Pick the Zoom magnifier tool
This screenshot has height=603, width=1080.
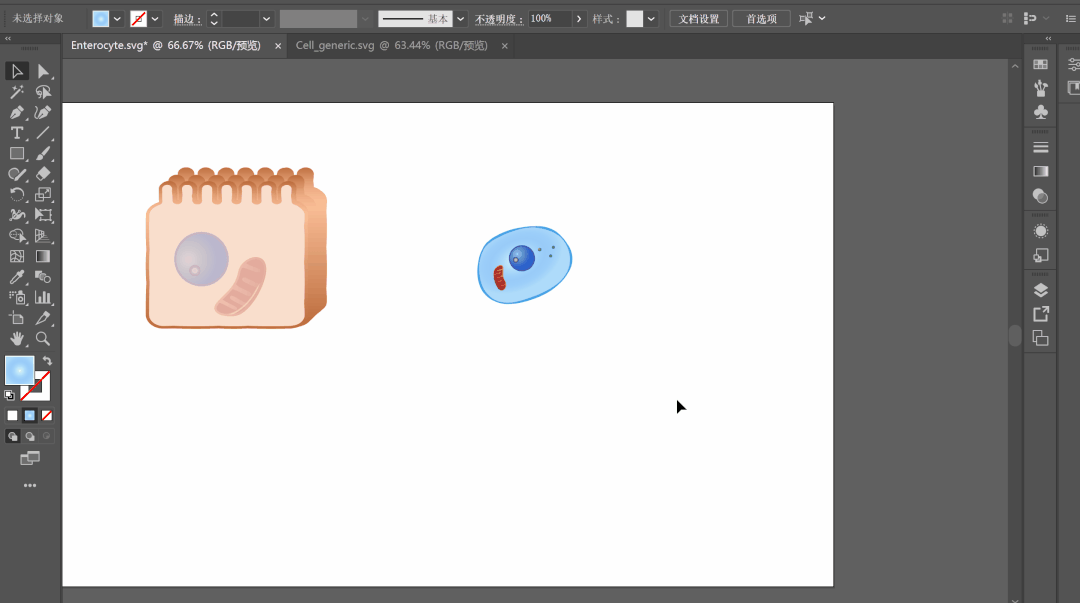43,339
